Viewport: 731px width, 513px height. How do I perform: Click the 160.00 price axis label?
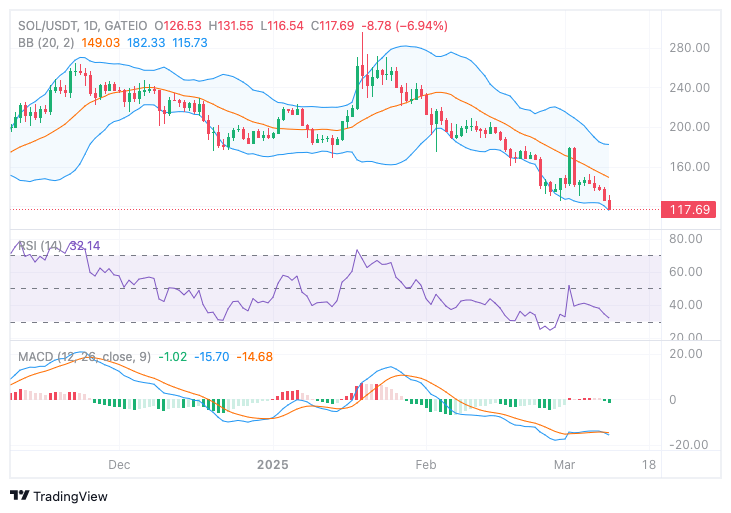point(689,167)
